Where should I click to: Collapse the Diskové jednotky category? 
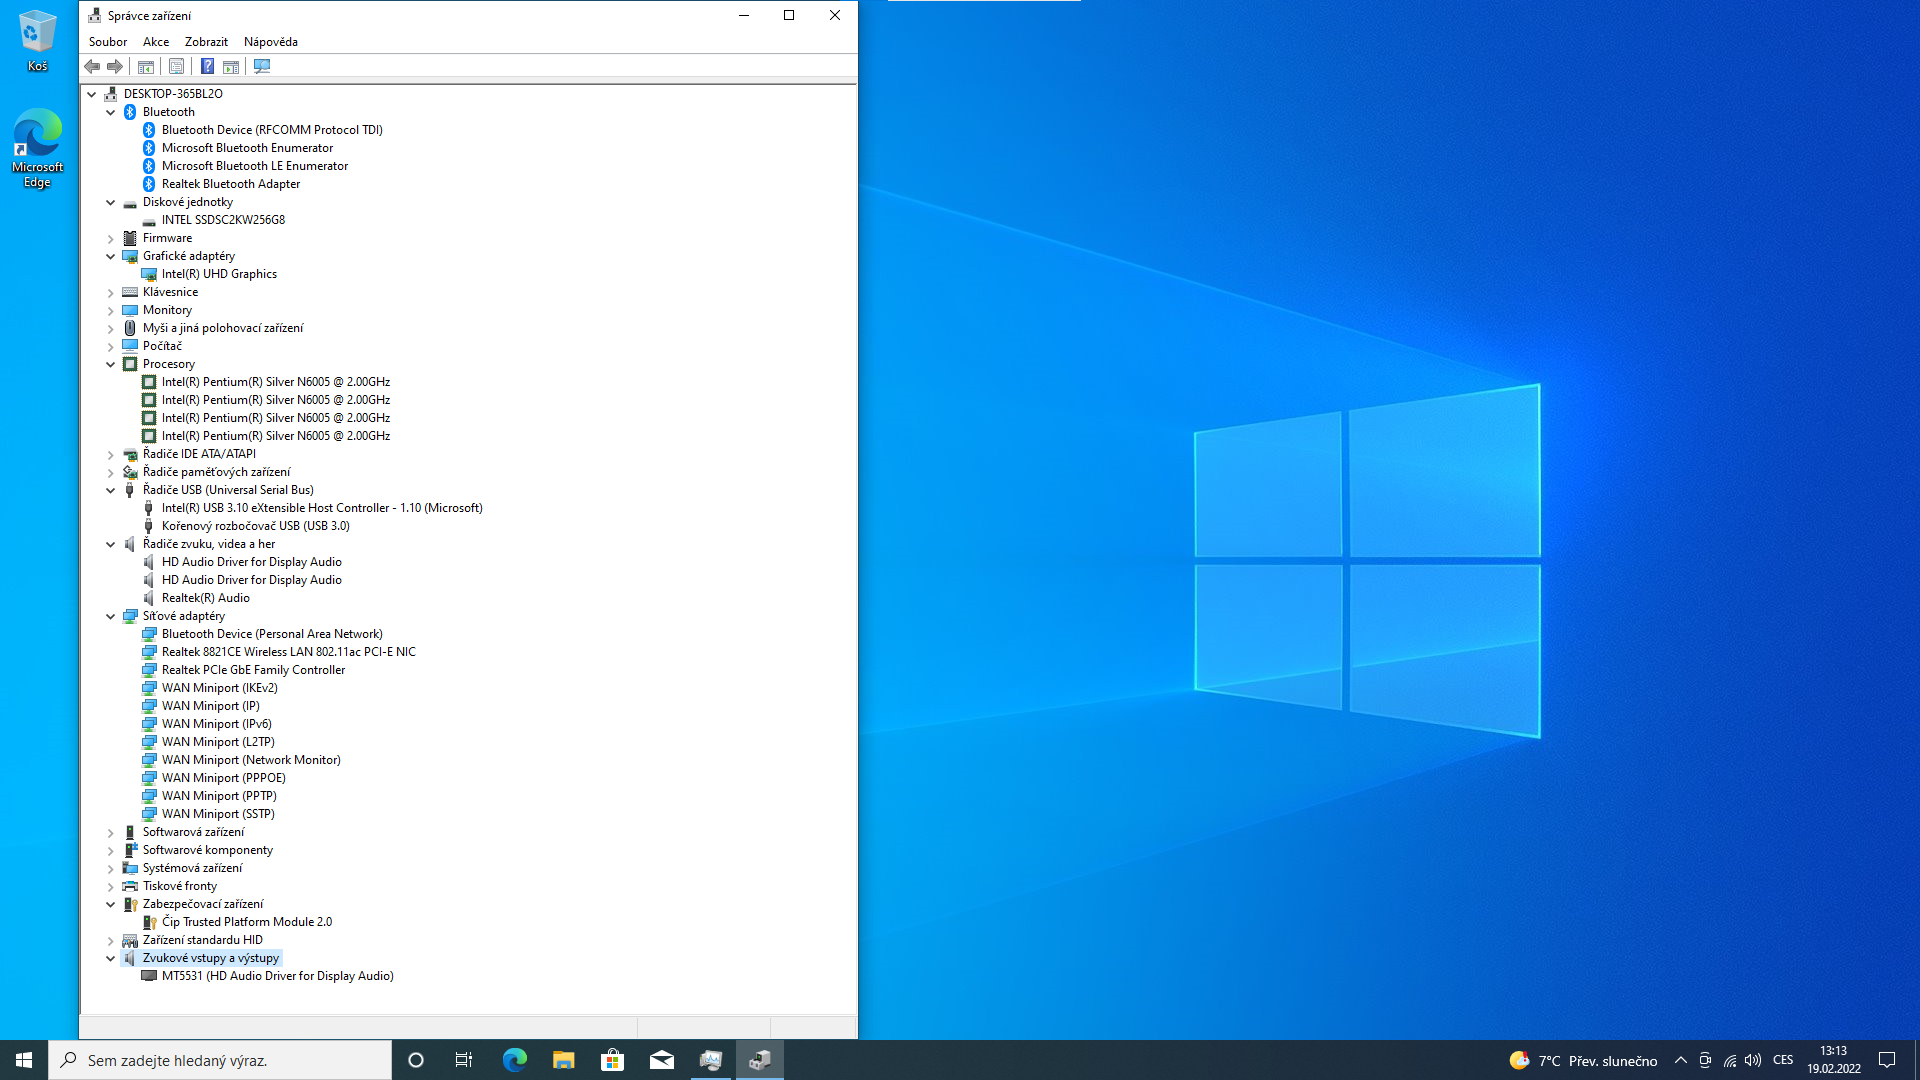pyautogui.click(x=111, y=202)
